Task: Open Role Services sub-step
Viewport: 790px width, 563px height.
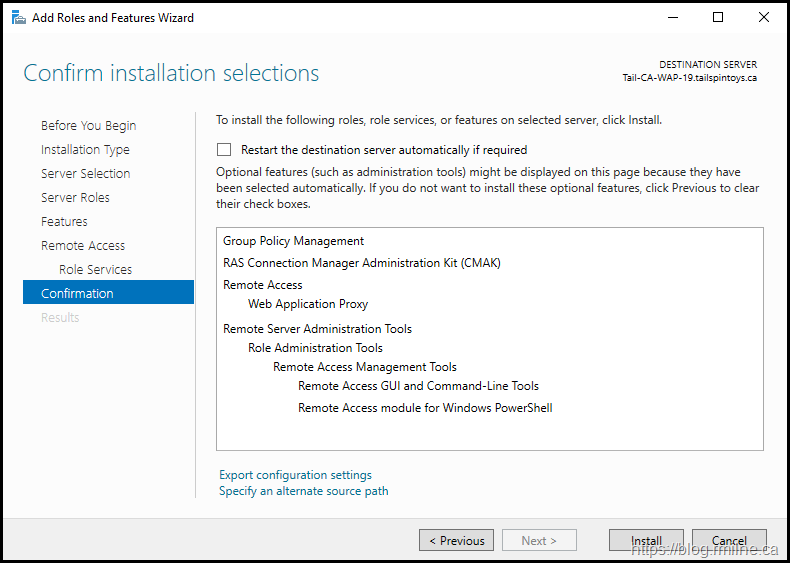Action: pos(95,270)
